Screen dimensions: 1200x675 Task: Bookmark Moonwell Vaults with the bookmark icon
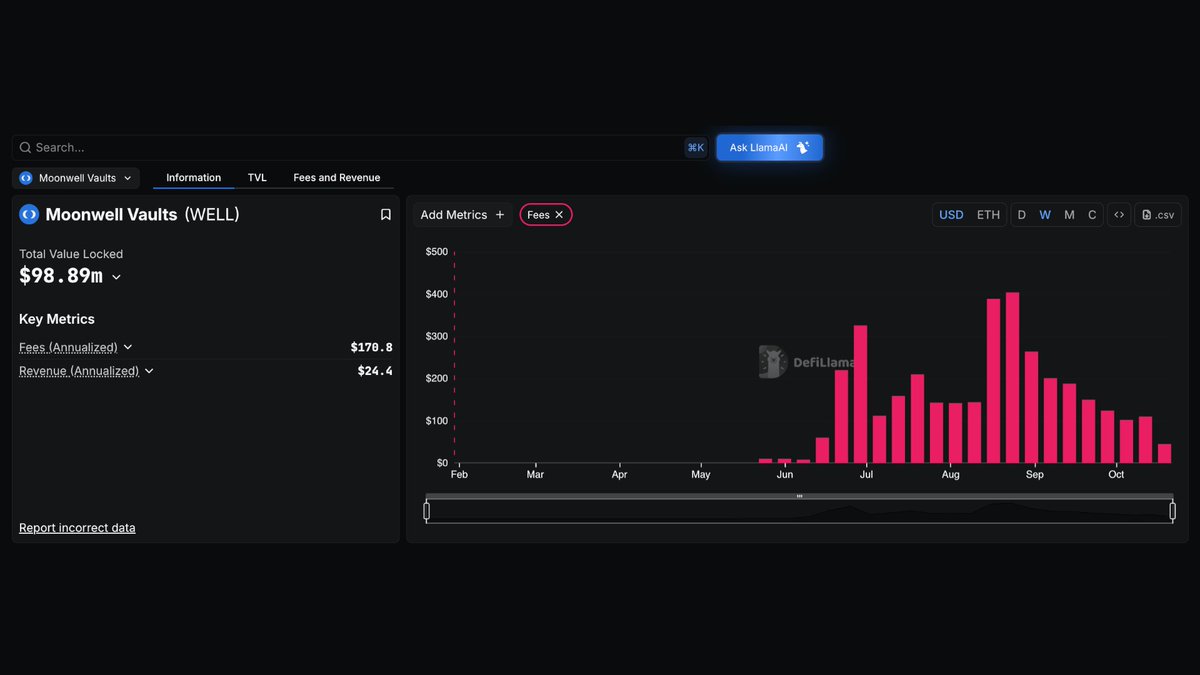(x=385, y=215)
